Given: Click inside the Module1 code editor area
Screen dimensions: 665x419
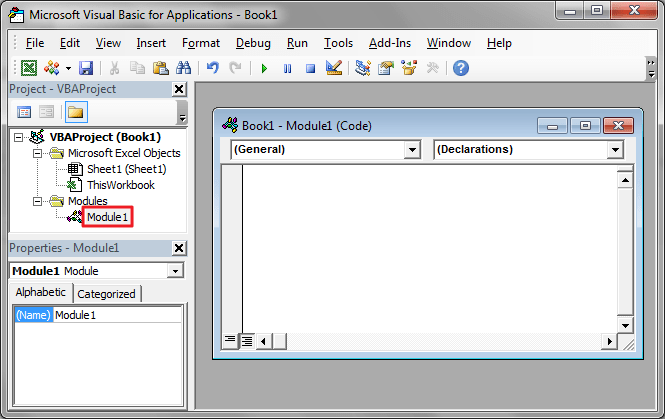Looking at the screenshot, I should (x=430, y=249).
